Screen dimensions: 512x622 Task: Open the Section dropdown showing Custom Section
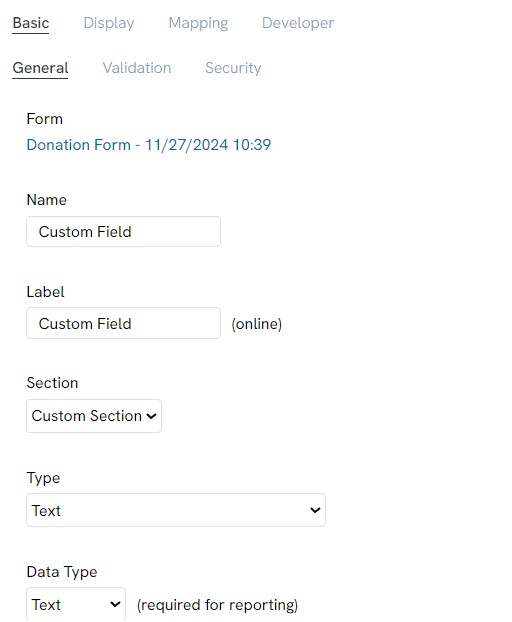click(94, 416)
